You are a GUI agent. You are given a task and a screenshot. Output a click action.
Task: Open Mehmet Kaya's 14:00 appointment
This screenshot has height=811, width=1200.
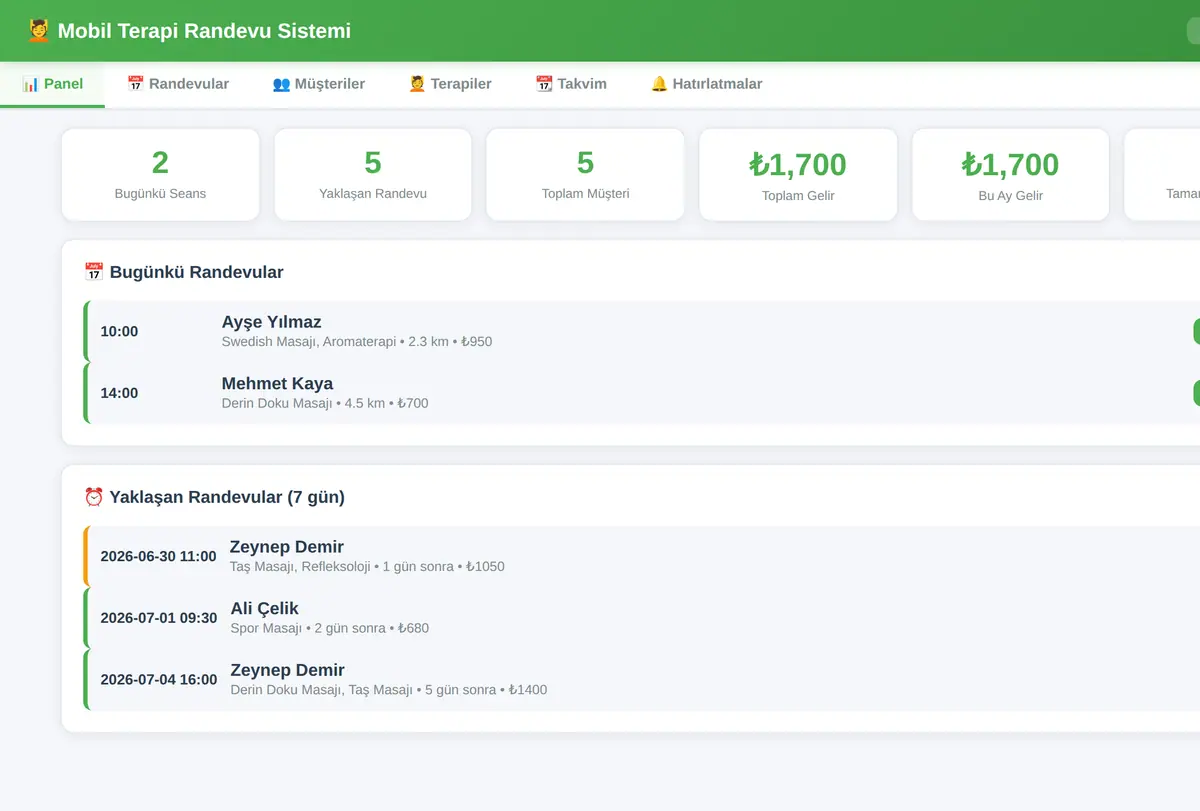[642, 393]
